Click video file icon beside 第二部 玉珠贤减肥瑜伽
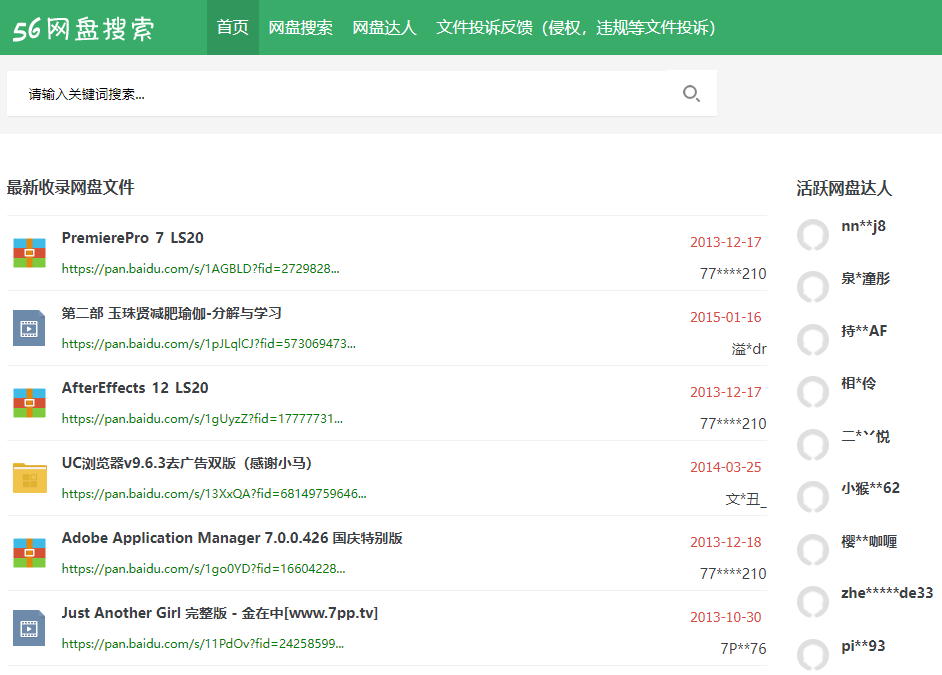This screenshot has width=942, height=675. pyautogui.click(x=29, y=328)
